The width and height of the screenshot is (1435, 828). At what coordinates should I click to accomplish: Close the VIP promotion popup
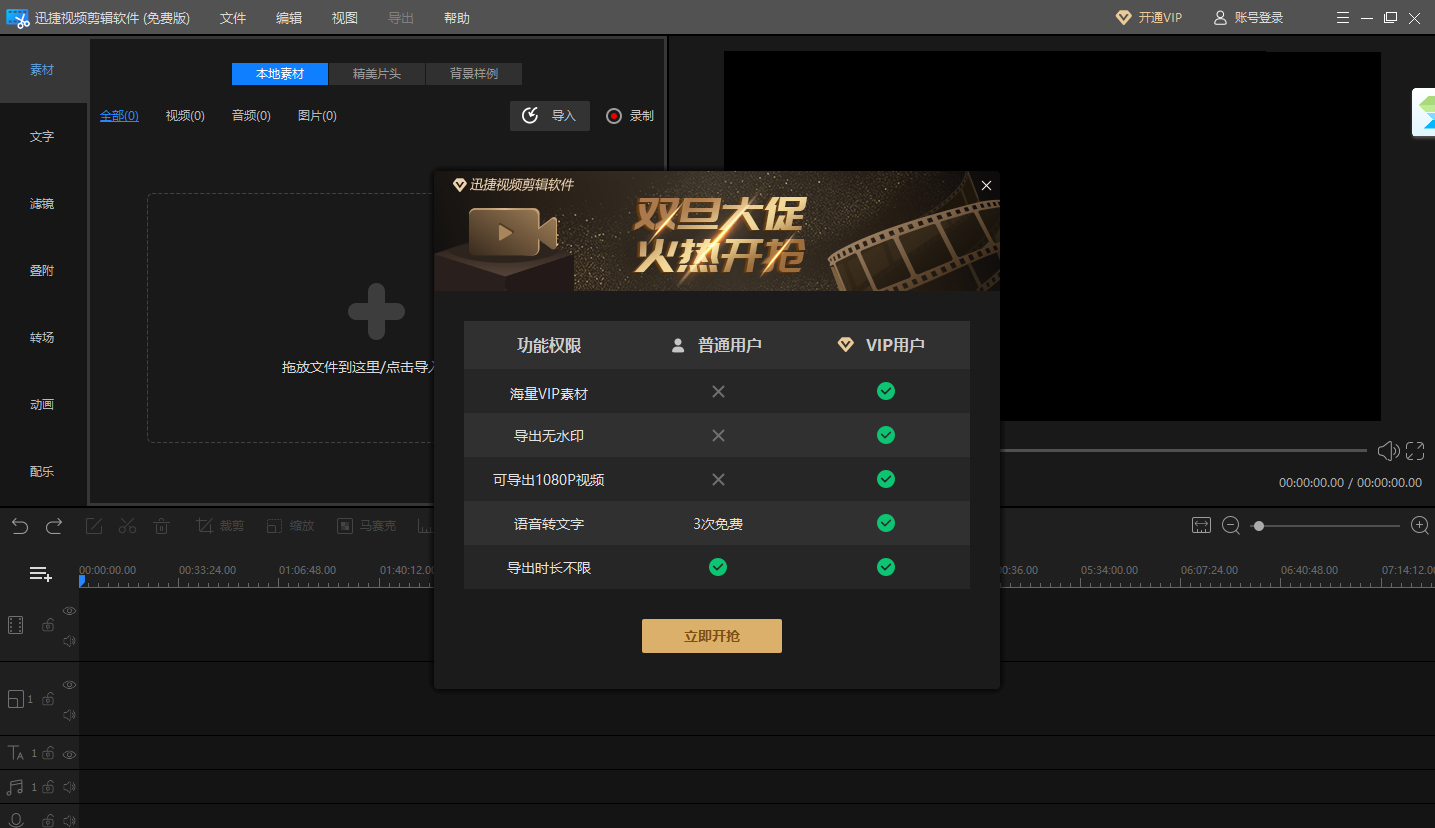click(x=986, y=185)
